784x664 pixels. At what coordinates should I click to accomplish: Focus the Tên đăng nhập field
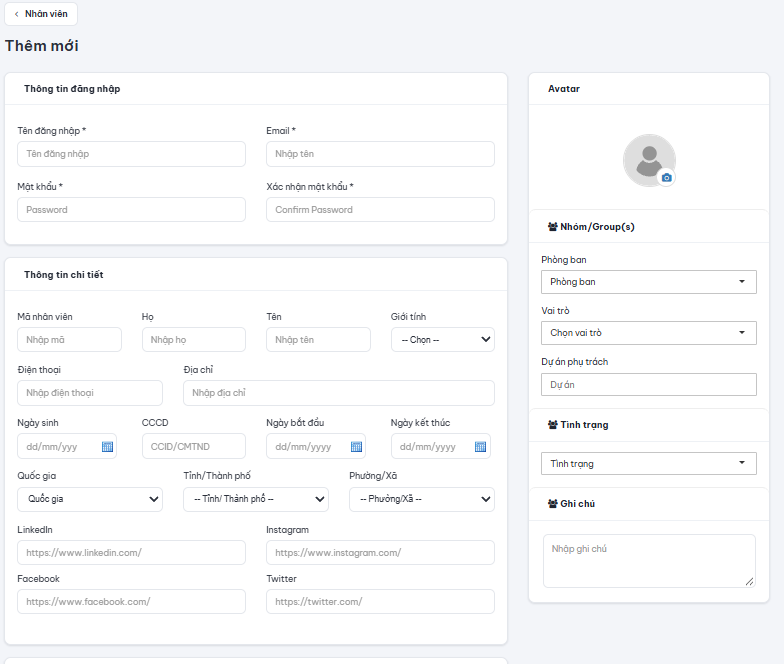point(132,154)
